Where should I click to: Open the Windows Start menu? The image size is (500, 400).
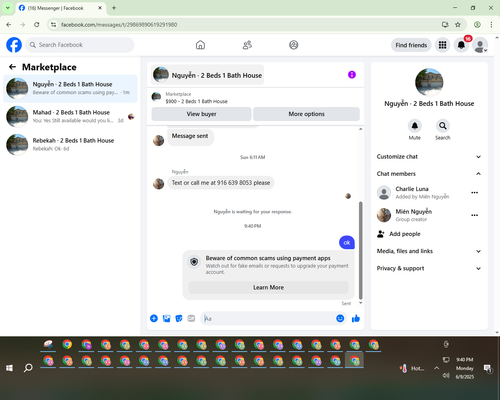point(9,368)
